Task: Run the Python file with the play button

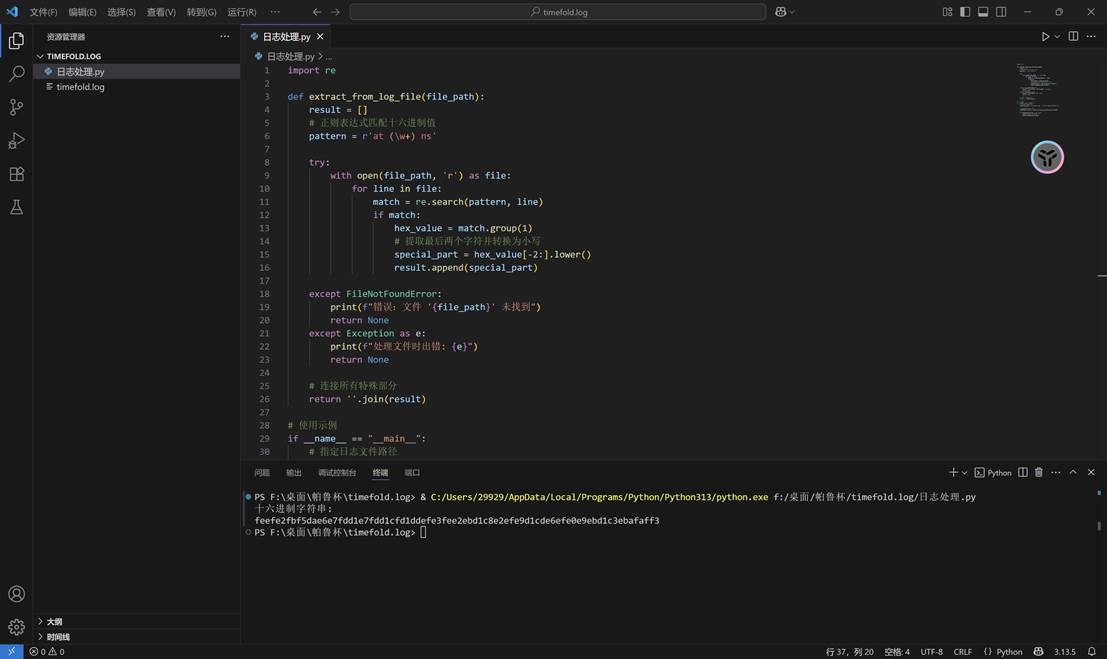Action: point(1043,36)
